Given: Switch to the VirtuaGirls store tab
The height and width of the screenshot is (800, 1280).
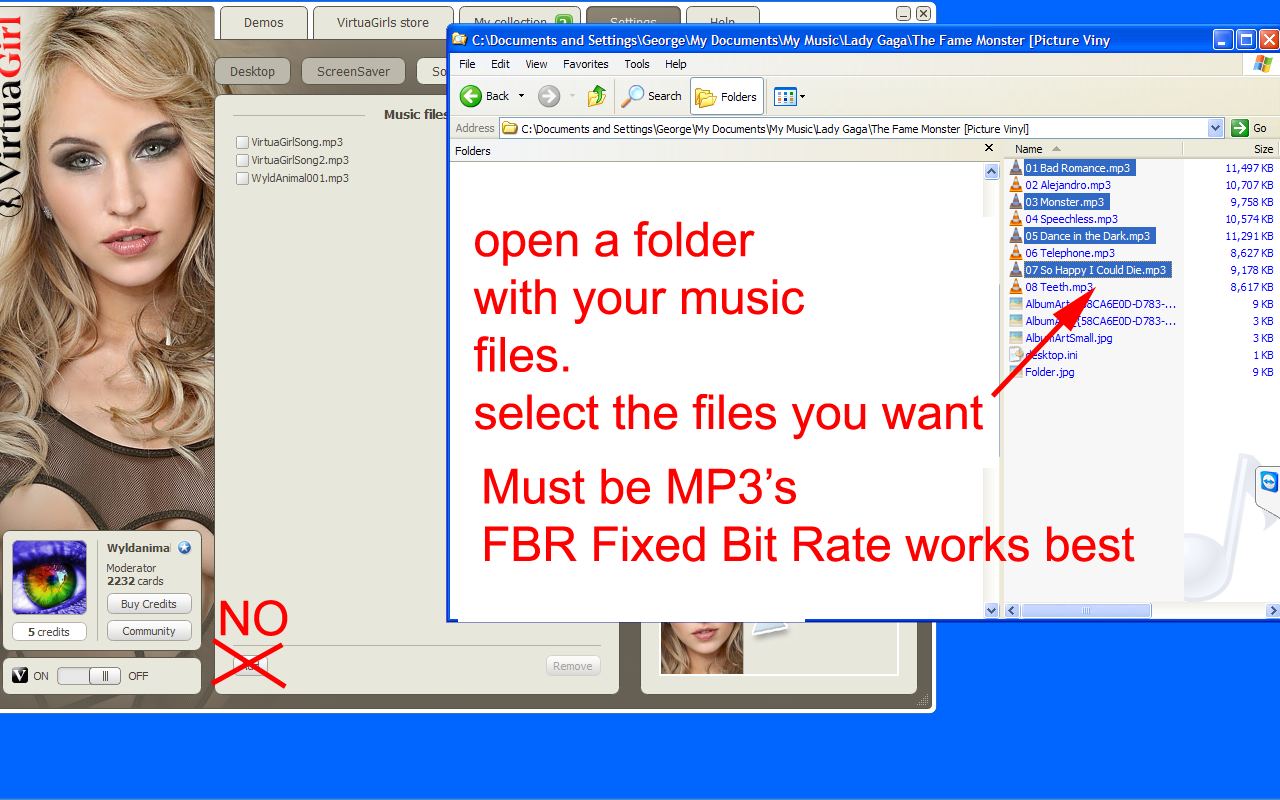Looking at the screenshot, I should tap(383, 22).
